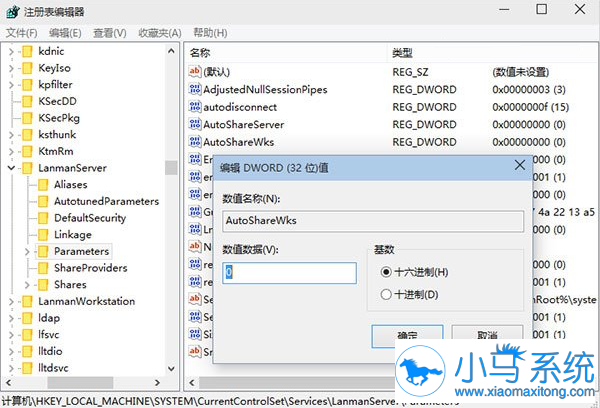
Task: Click the lfsvc folder icon
Action: (x=27, y=335)
